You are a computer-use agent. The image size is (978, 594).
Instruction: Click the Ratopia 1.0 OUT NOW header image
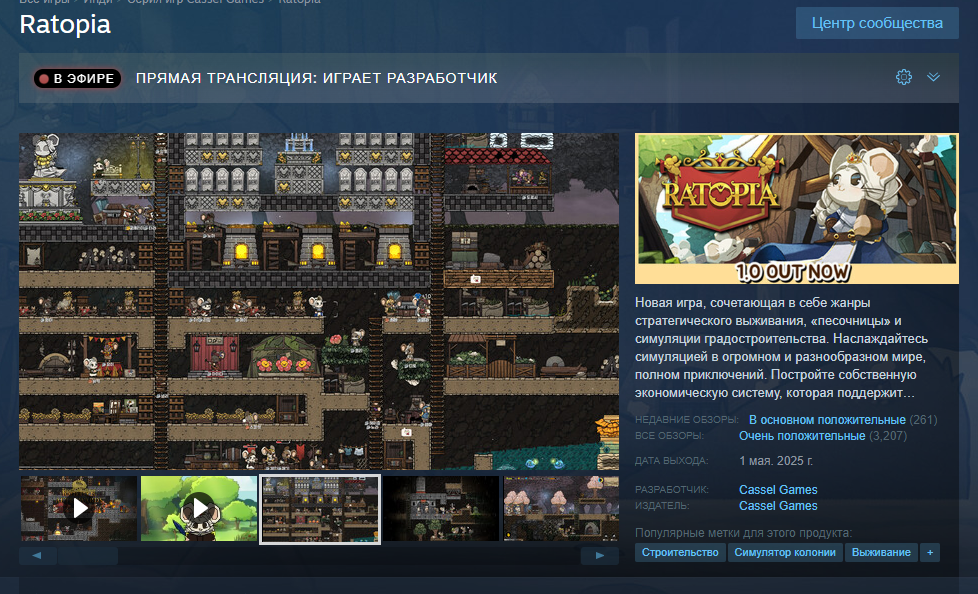tap(796, 209)
